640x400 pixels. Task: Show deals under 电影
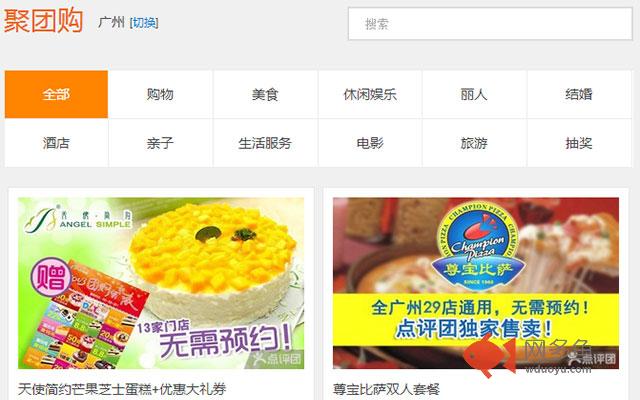(x=370, y=143)
